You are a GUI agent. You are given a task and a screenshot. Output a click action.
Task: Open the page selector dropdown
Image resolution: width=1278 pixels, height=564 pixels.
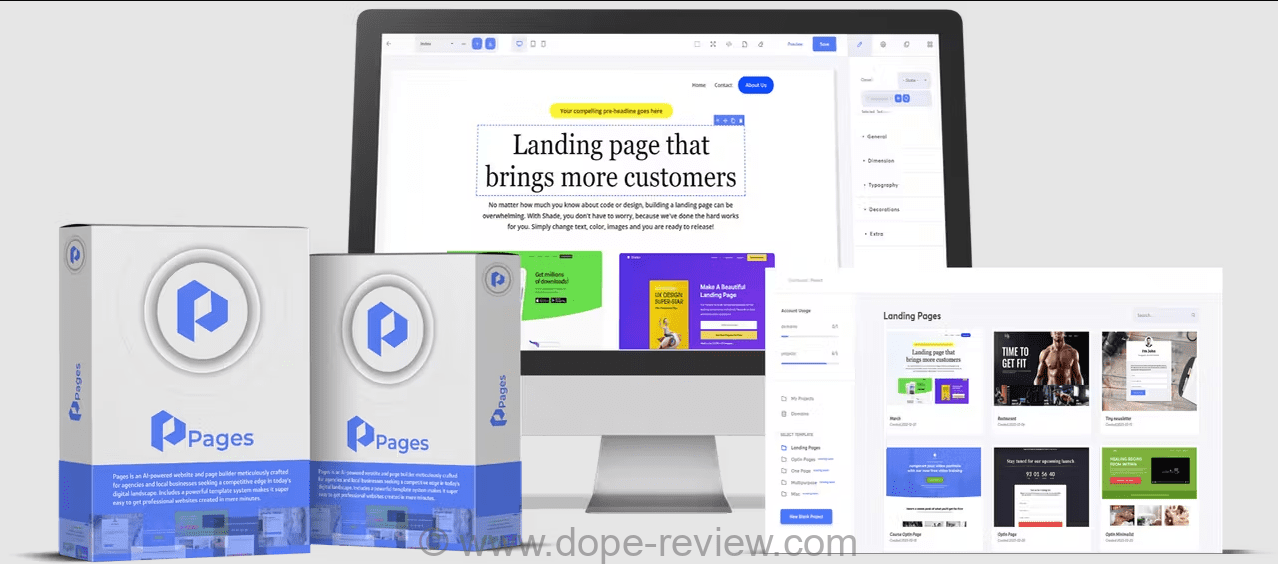tap(436, 44)
